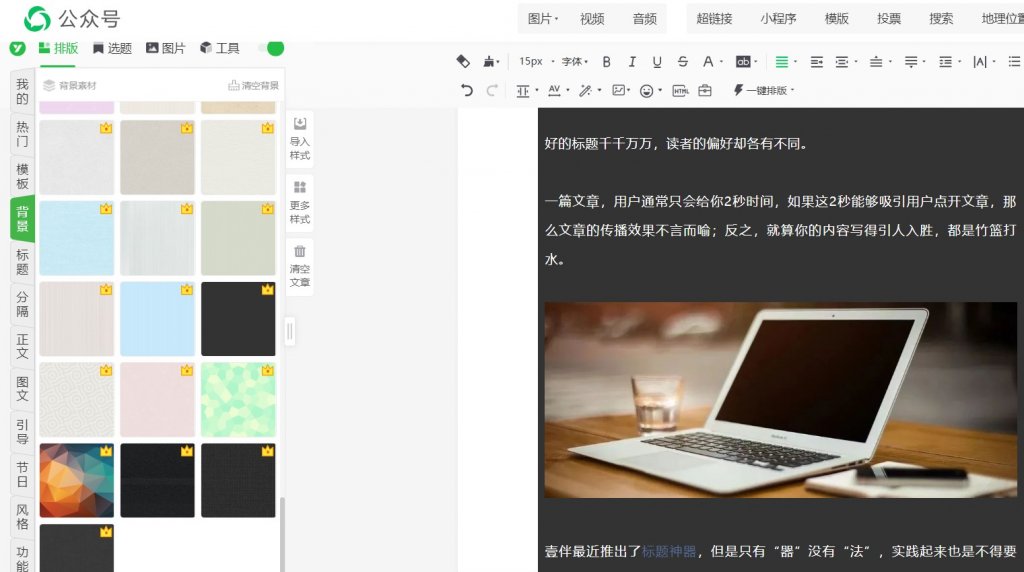Screen dimensions: 1024x572
Task: Open the paragraph spacing after dropdown
Action: pos(915,61)
